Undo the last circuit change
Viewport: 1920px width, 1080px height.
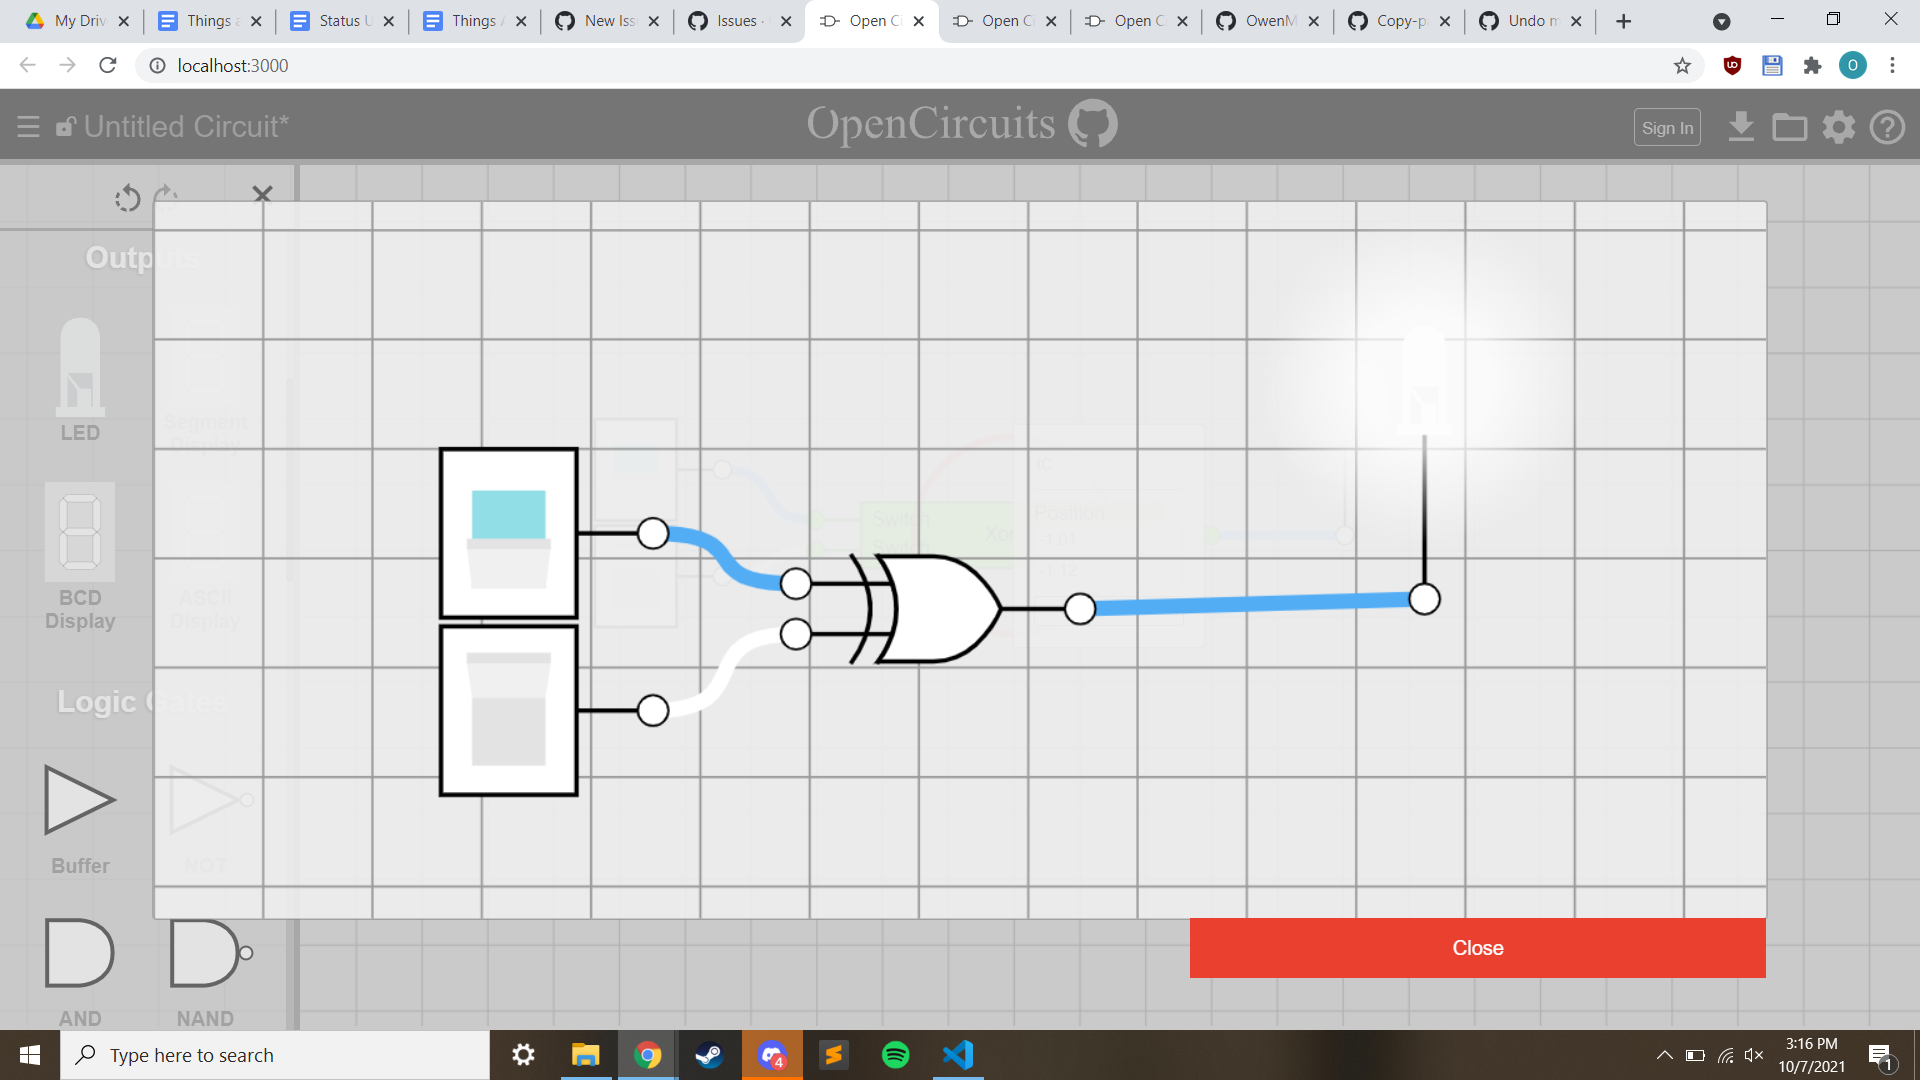[x=127, y=198]
